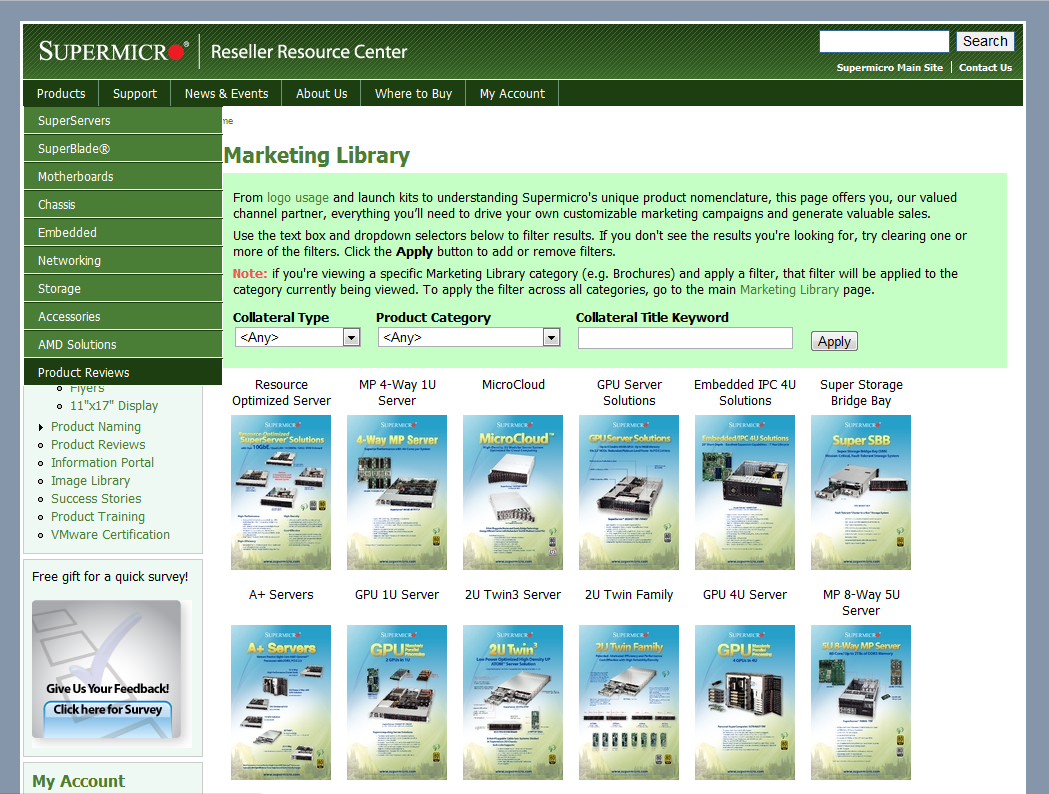Open Success Stories sidebar link
The image size is (1049, 794).
pos(96,499)
